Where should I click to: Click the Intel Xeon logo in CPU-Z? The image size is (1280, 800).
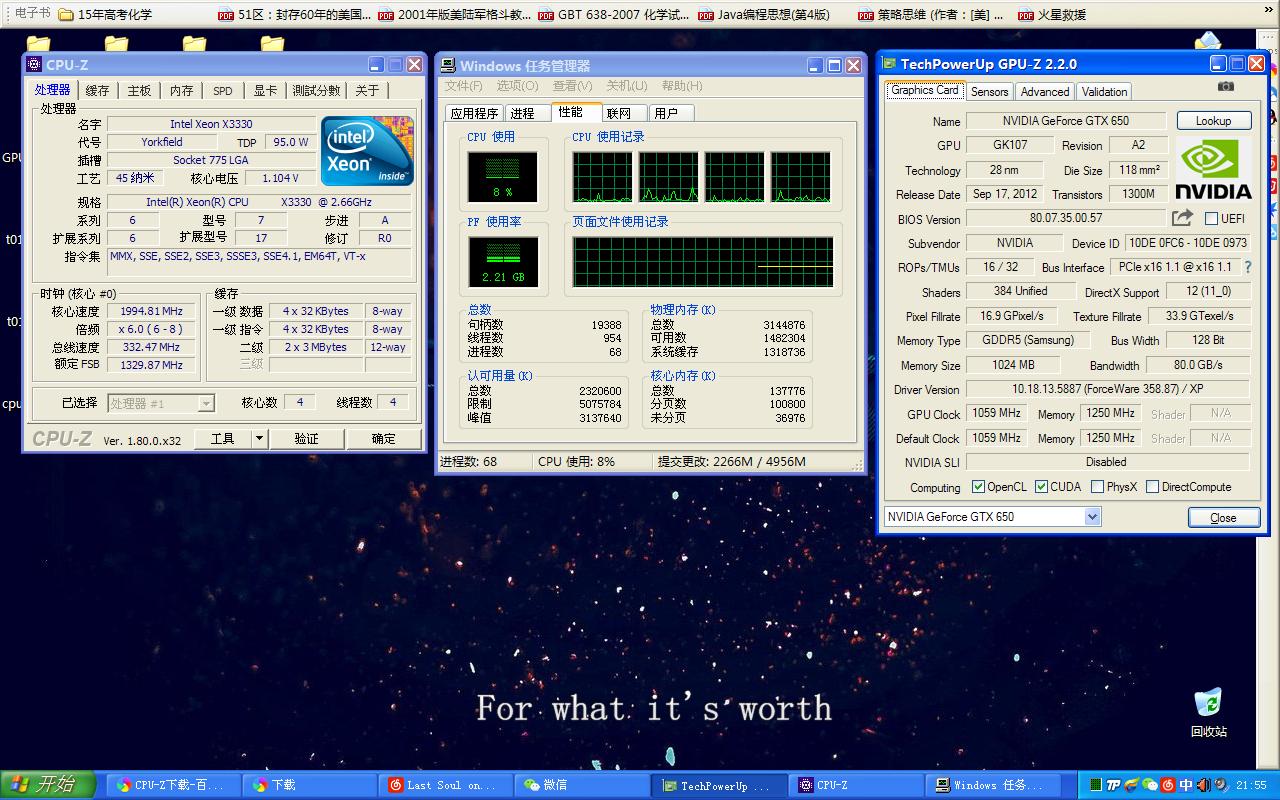click(x=366, y=151)
